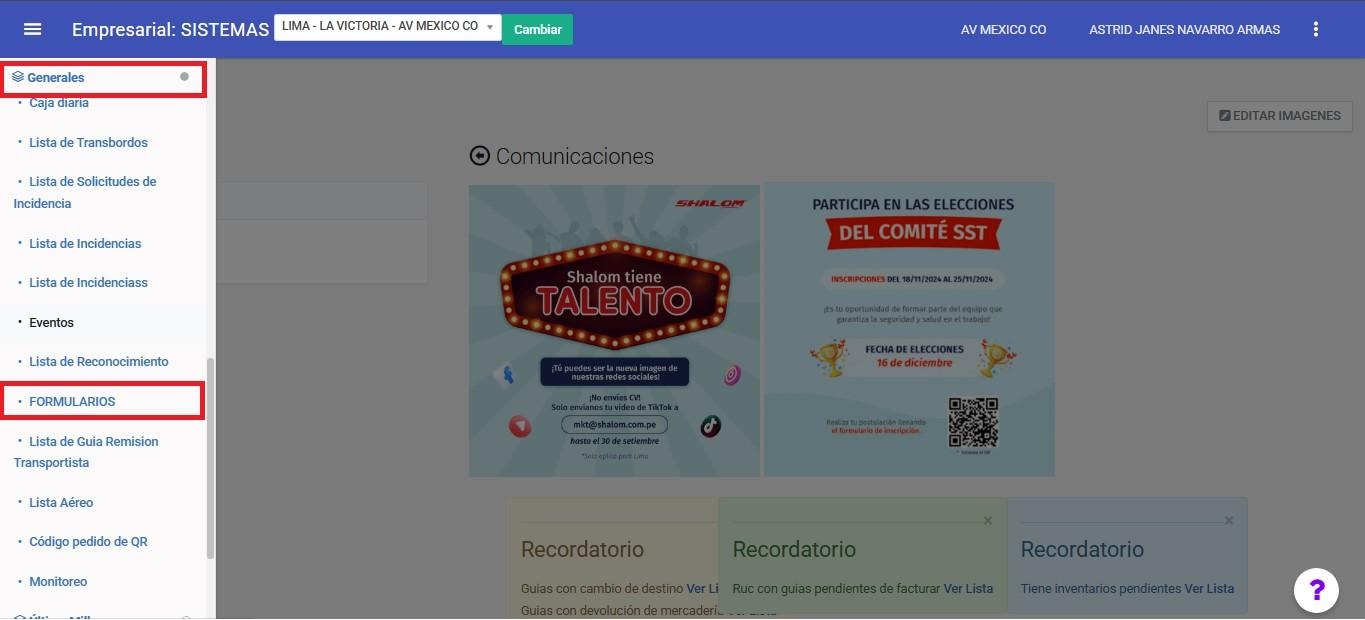Click the EDITAR IMAGENES button
1365x620 pixels.
click(1279, 116)
